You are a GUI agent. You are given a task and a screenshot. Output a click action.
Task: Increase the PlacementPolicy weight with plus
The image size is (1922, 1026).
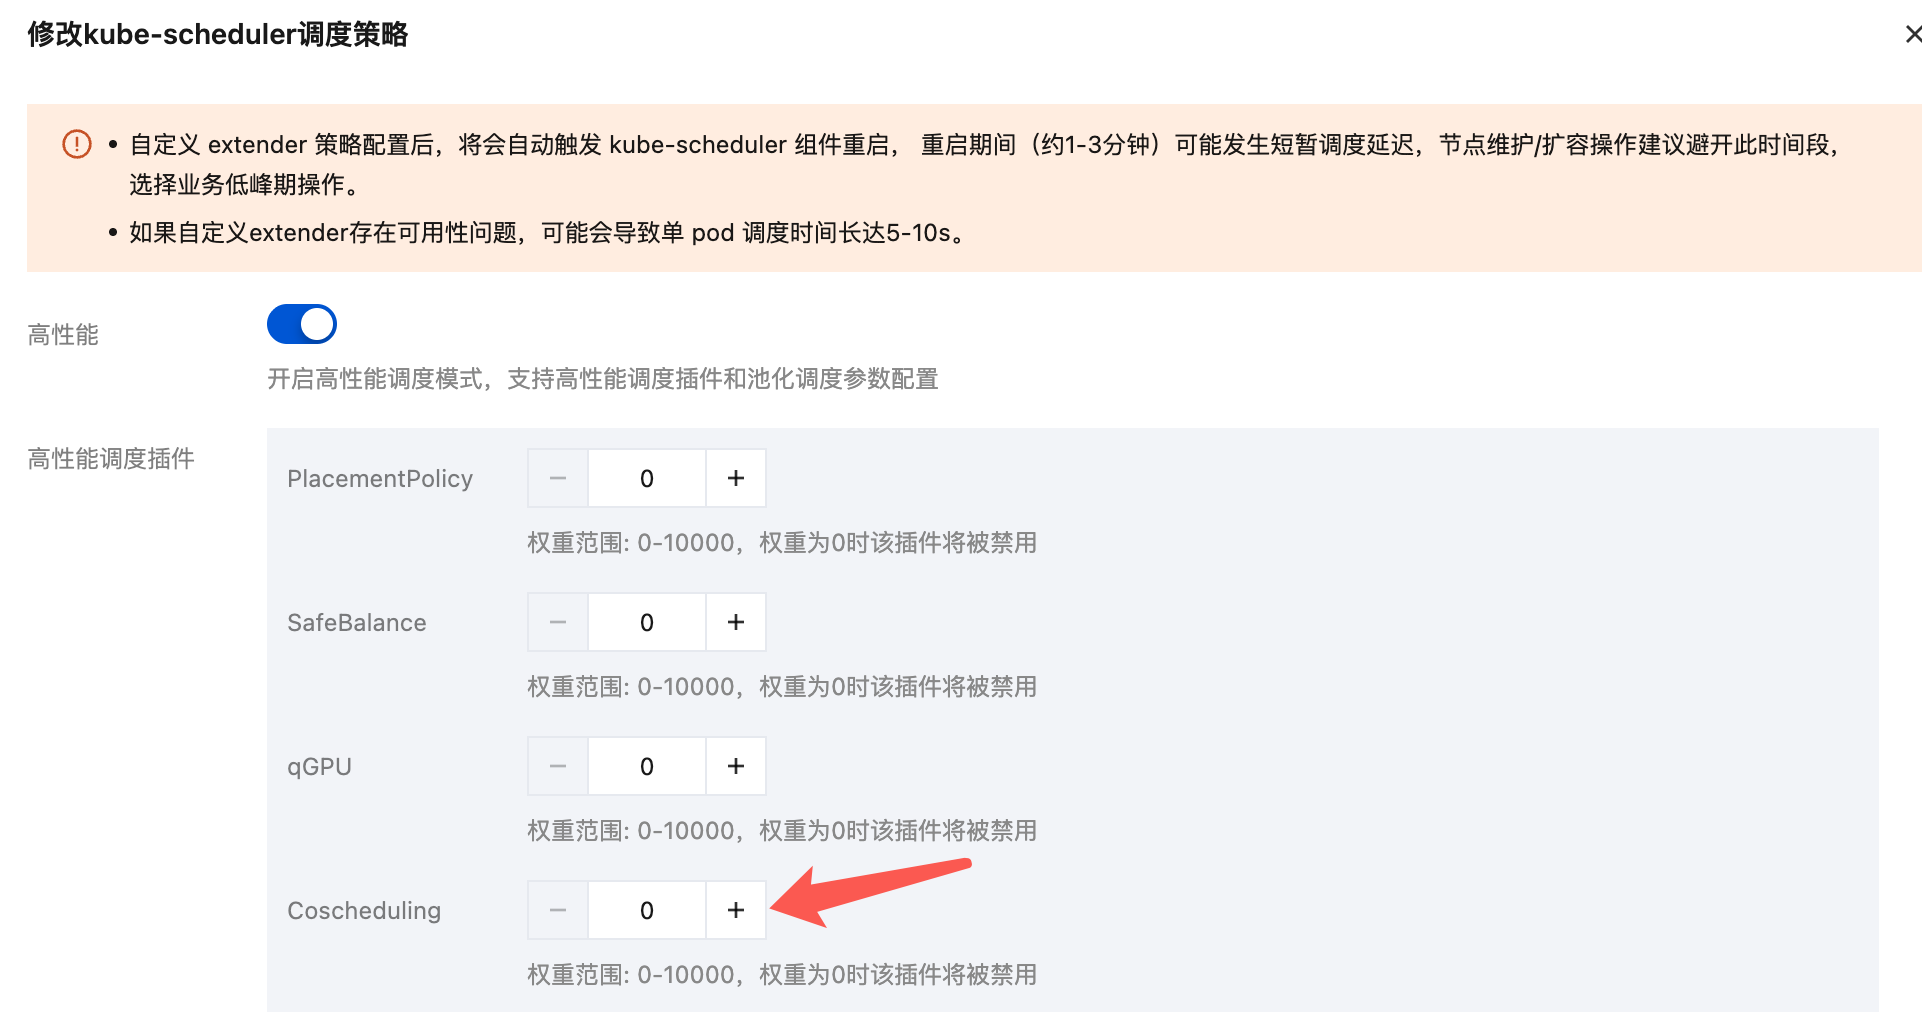736,478
